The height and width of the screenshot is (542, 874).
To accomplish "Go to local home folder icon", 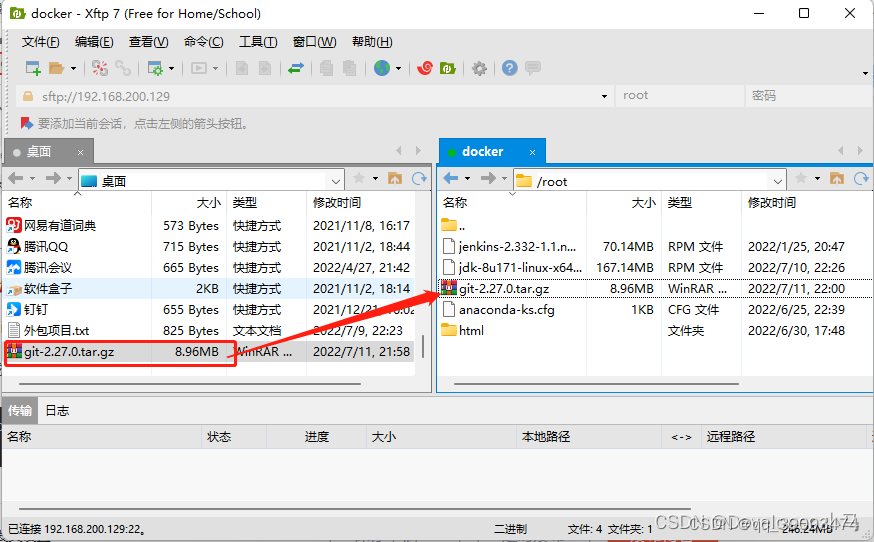I will coord(395,178).
